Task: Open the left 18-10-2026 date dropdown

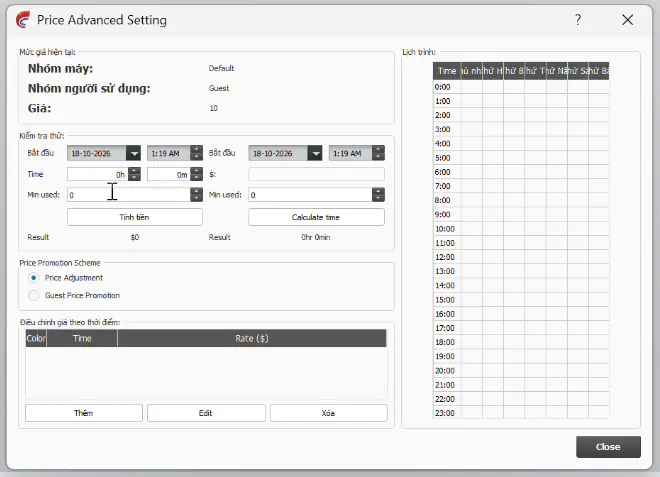Action: [134, 153]
